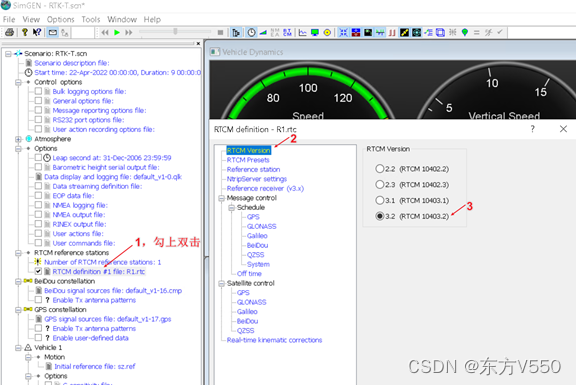
Task: Collapse the Scenario: RTK-T.scn root node
Action: [x=8, y=54]
